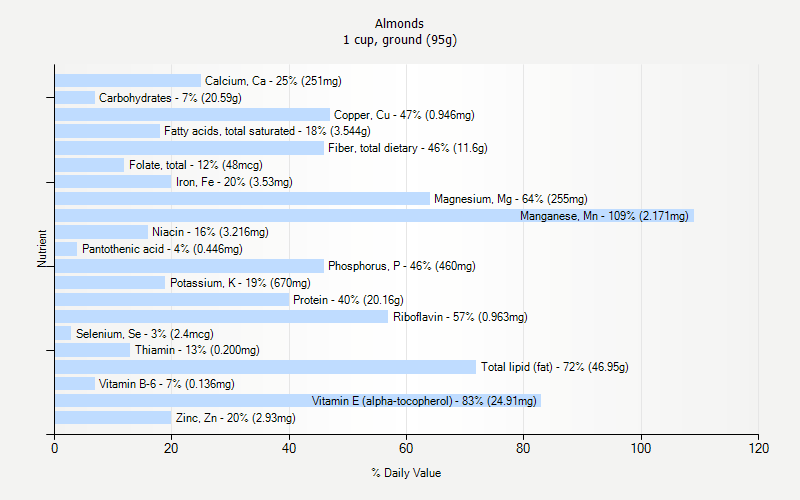The image size is (800, 500).
Task: Click the % Daily Value axis title
Action: (x=406, y=473)
